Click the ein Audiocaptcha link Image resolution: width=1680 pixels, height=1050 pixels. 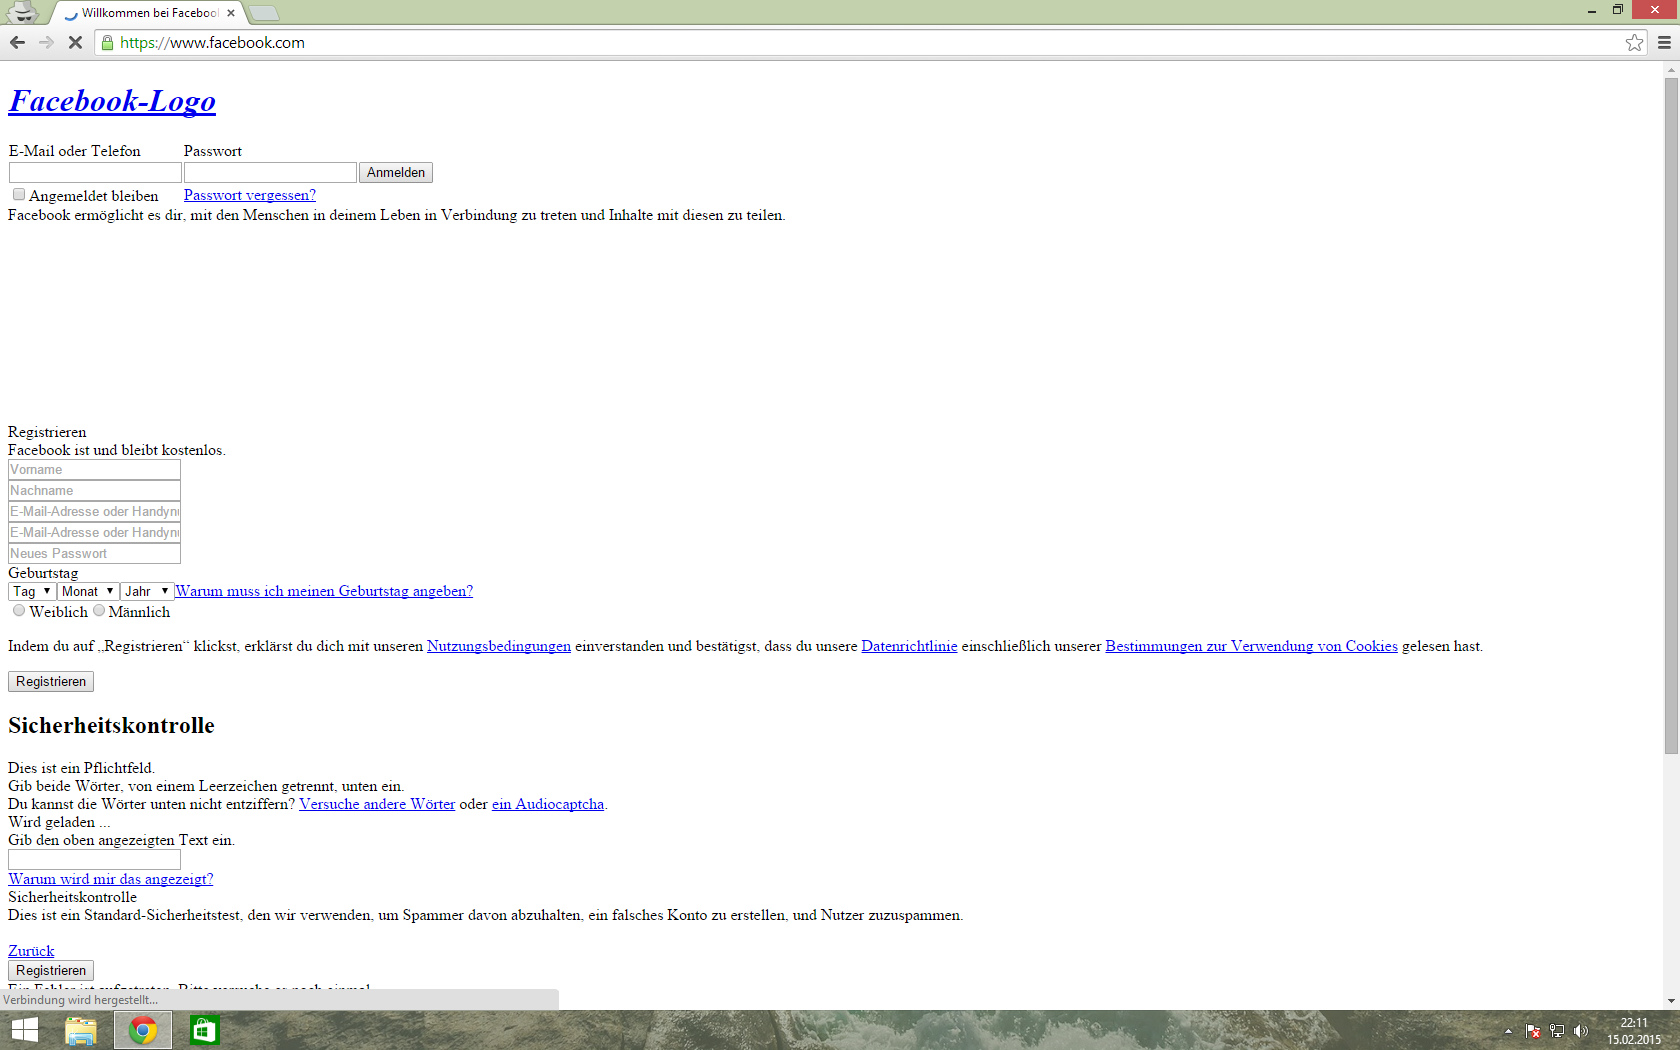pyautogui.click(x=548, y=804)
